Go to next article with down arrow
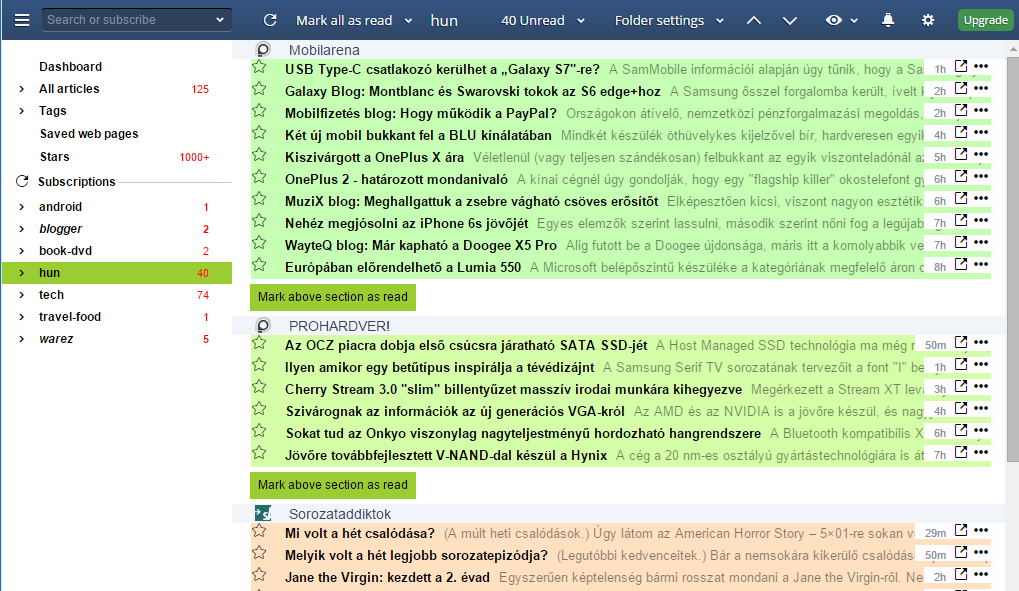The height and width of the screenshot is (591, 1019). (790, 20)
